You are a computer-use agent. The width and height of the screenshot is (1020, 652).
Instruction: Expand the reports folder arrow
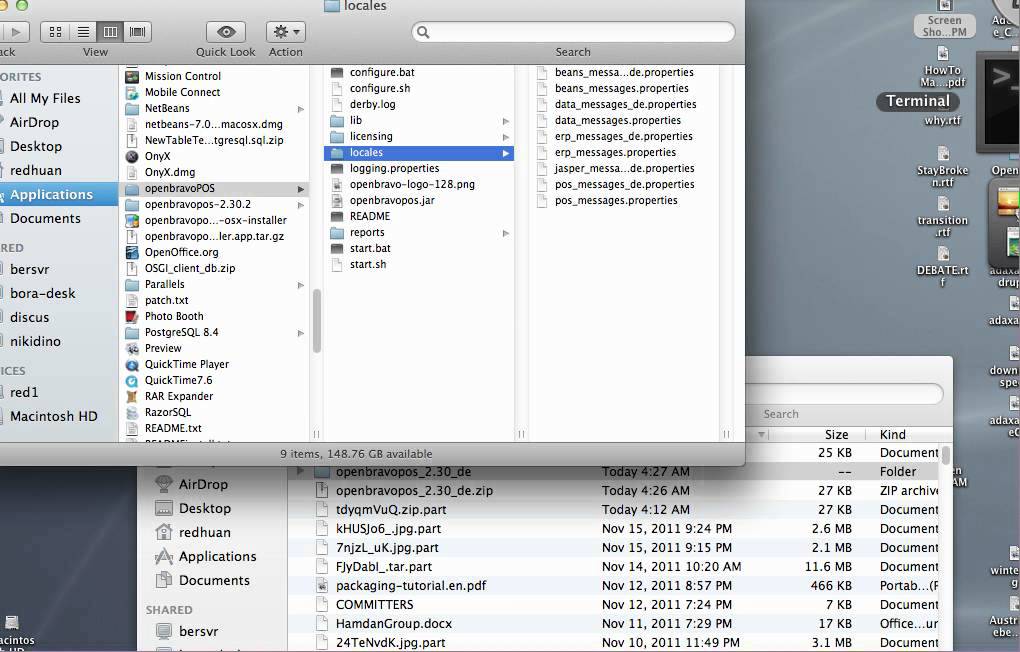tap(505, 233)
